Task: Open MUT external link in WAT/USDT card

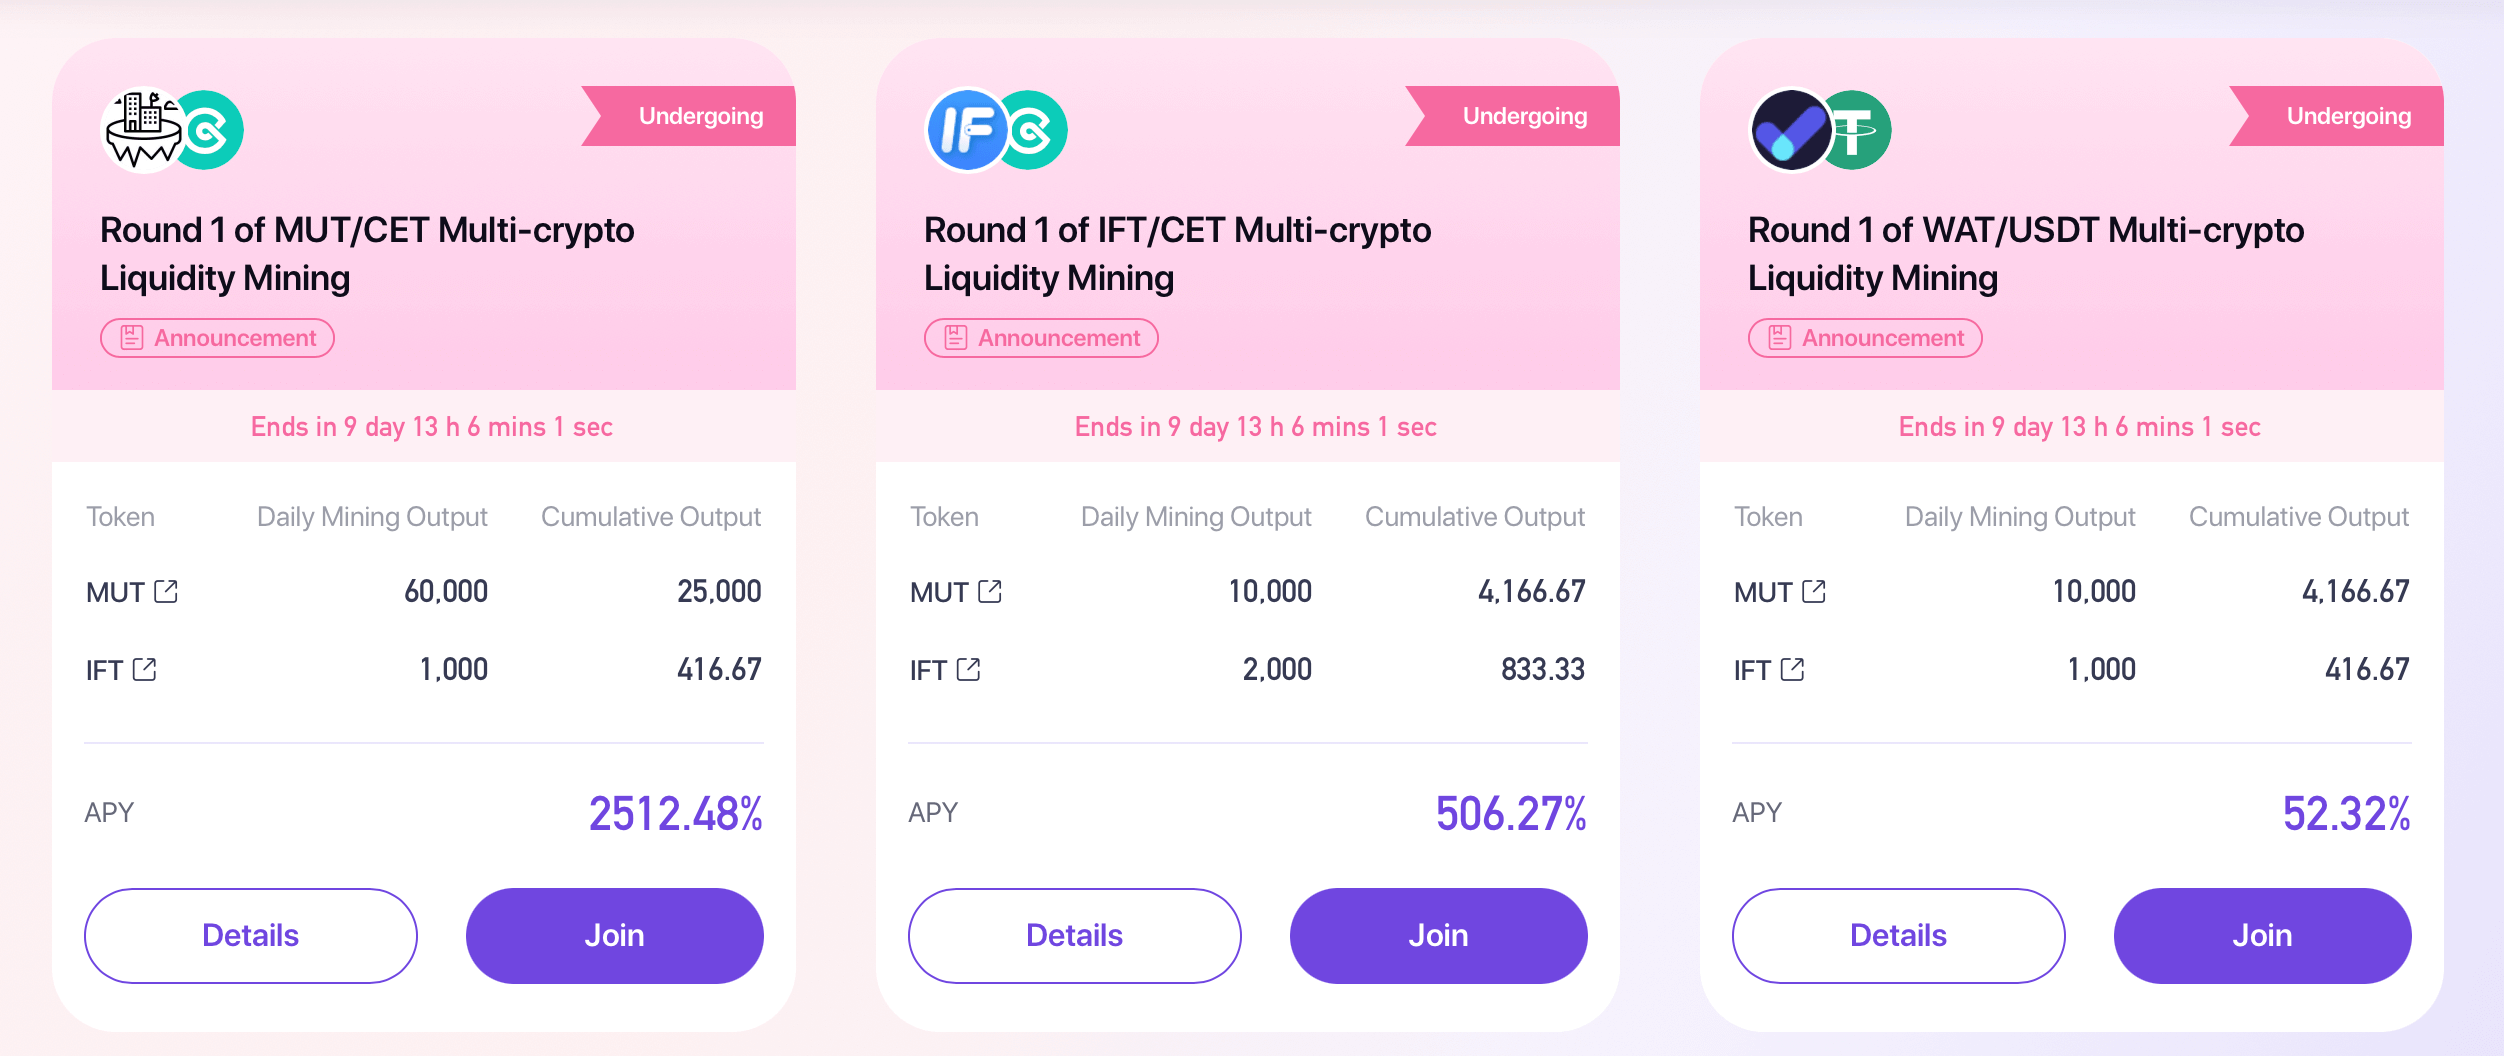Action: tap(1814, 592)
